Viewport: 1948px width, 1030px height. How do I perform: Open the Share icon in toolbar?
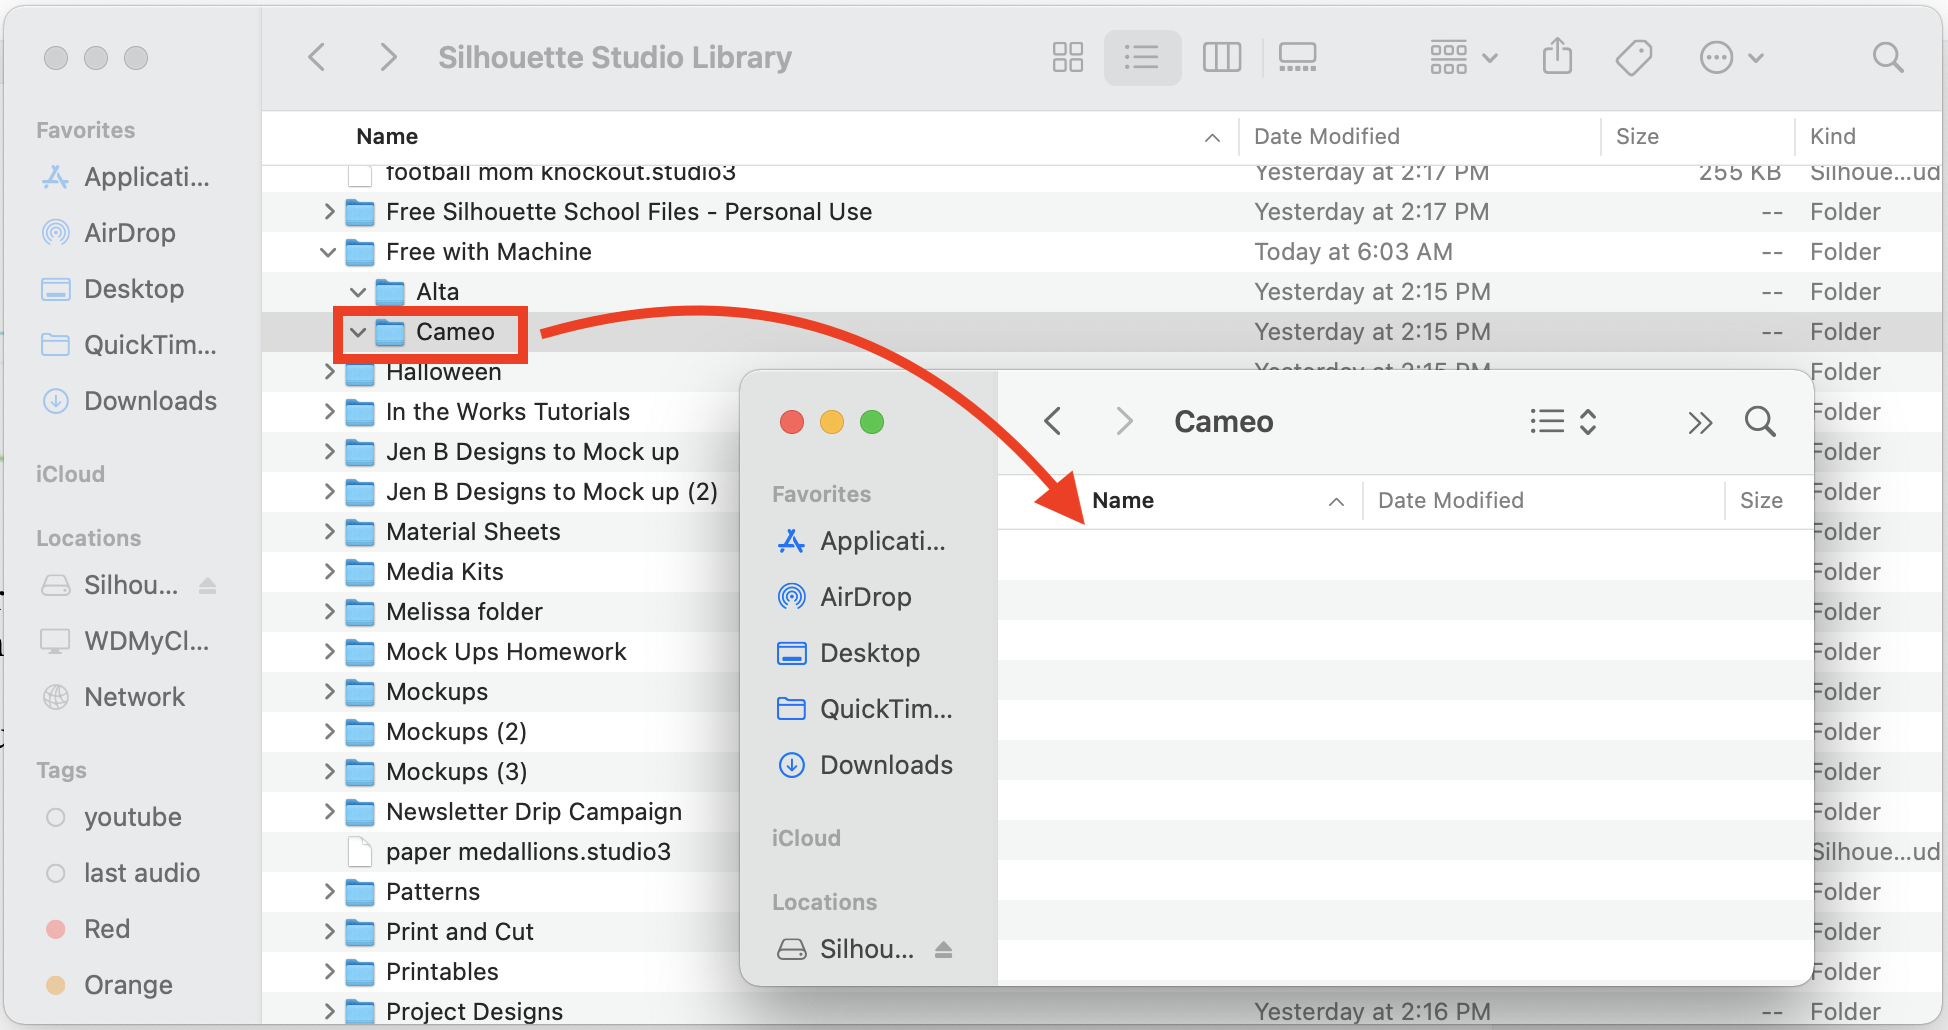pyautogui.click(x=1557, y=57)
